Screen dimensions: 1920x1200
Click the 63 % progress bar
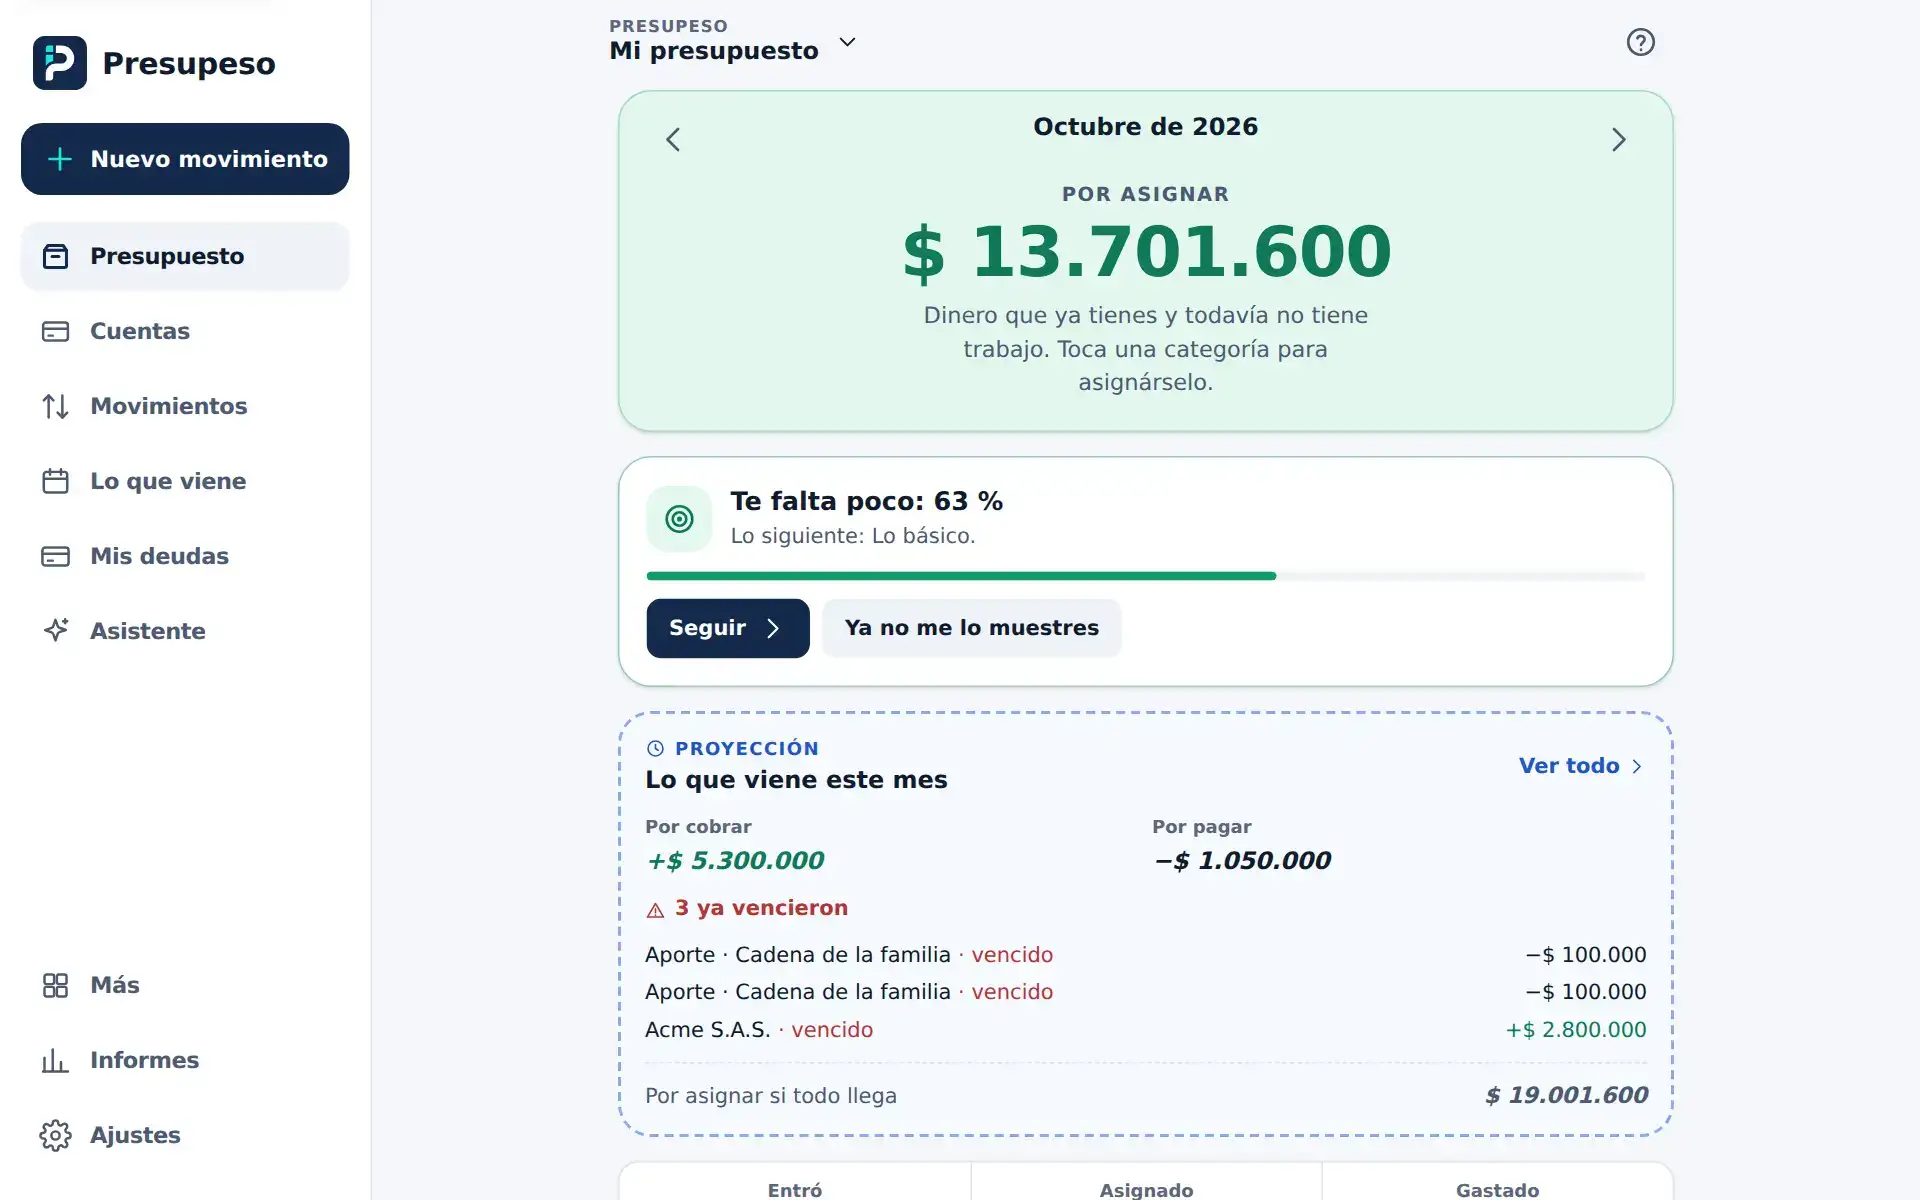[x=1146, y=576]
